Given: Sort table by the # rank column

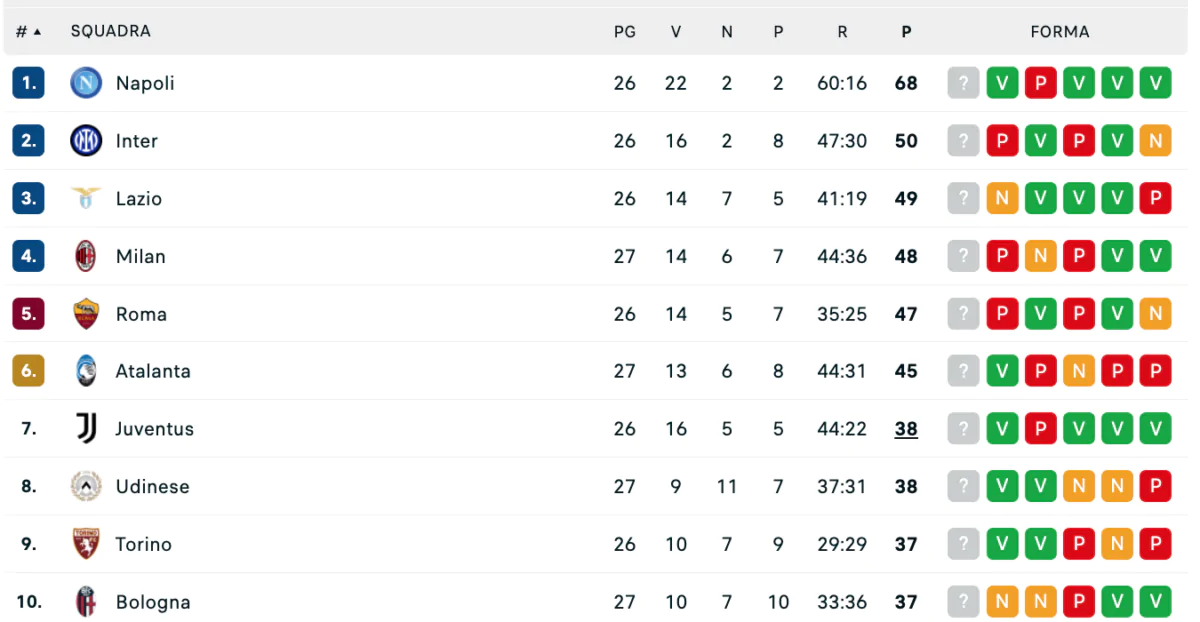Looking at the screenshot, I should coord(28,32).
